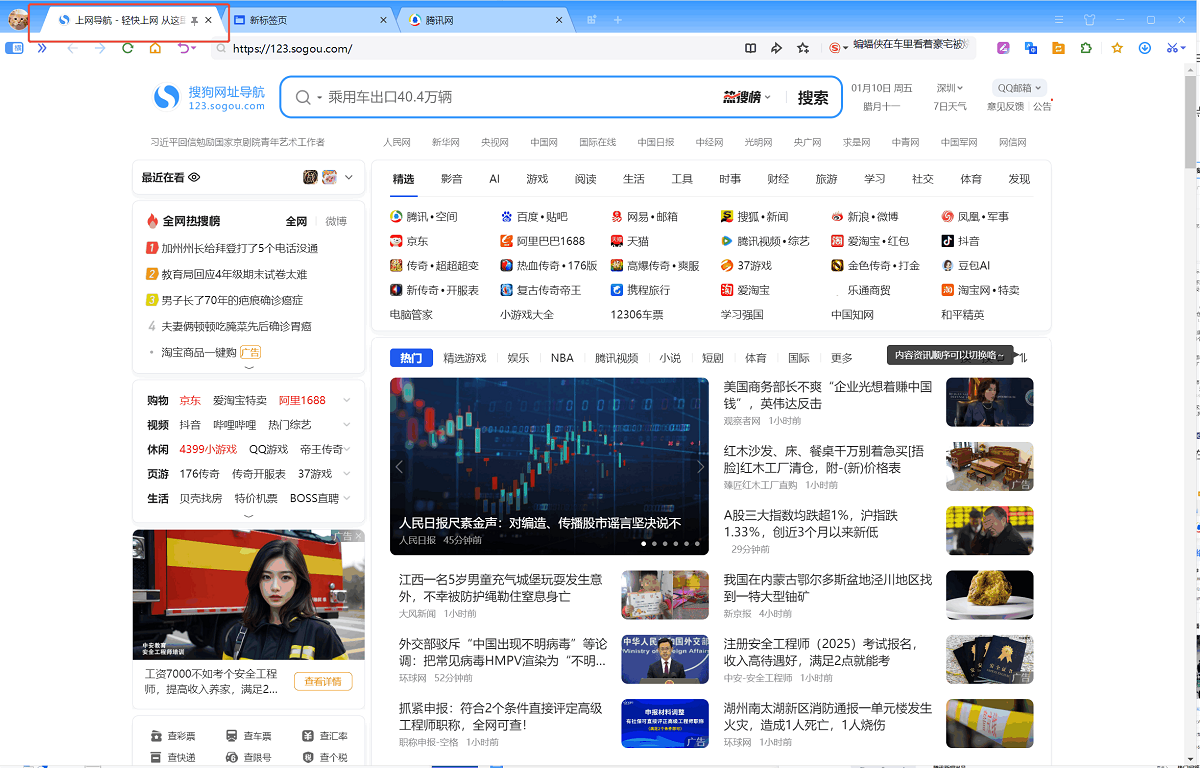Click the user avatar in the title bar

(17, 19)
